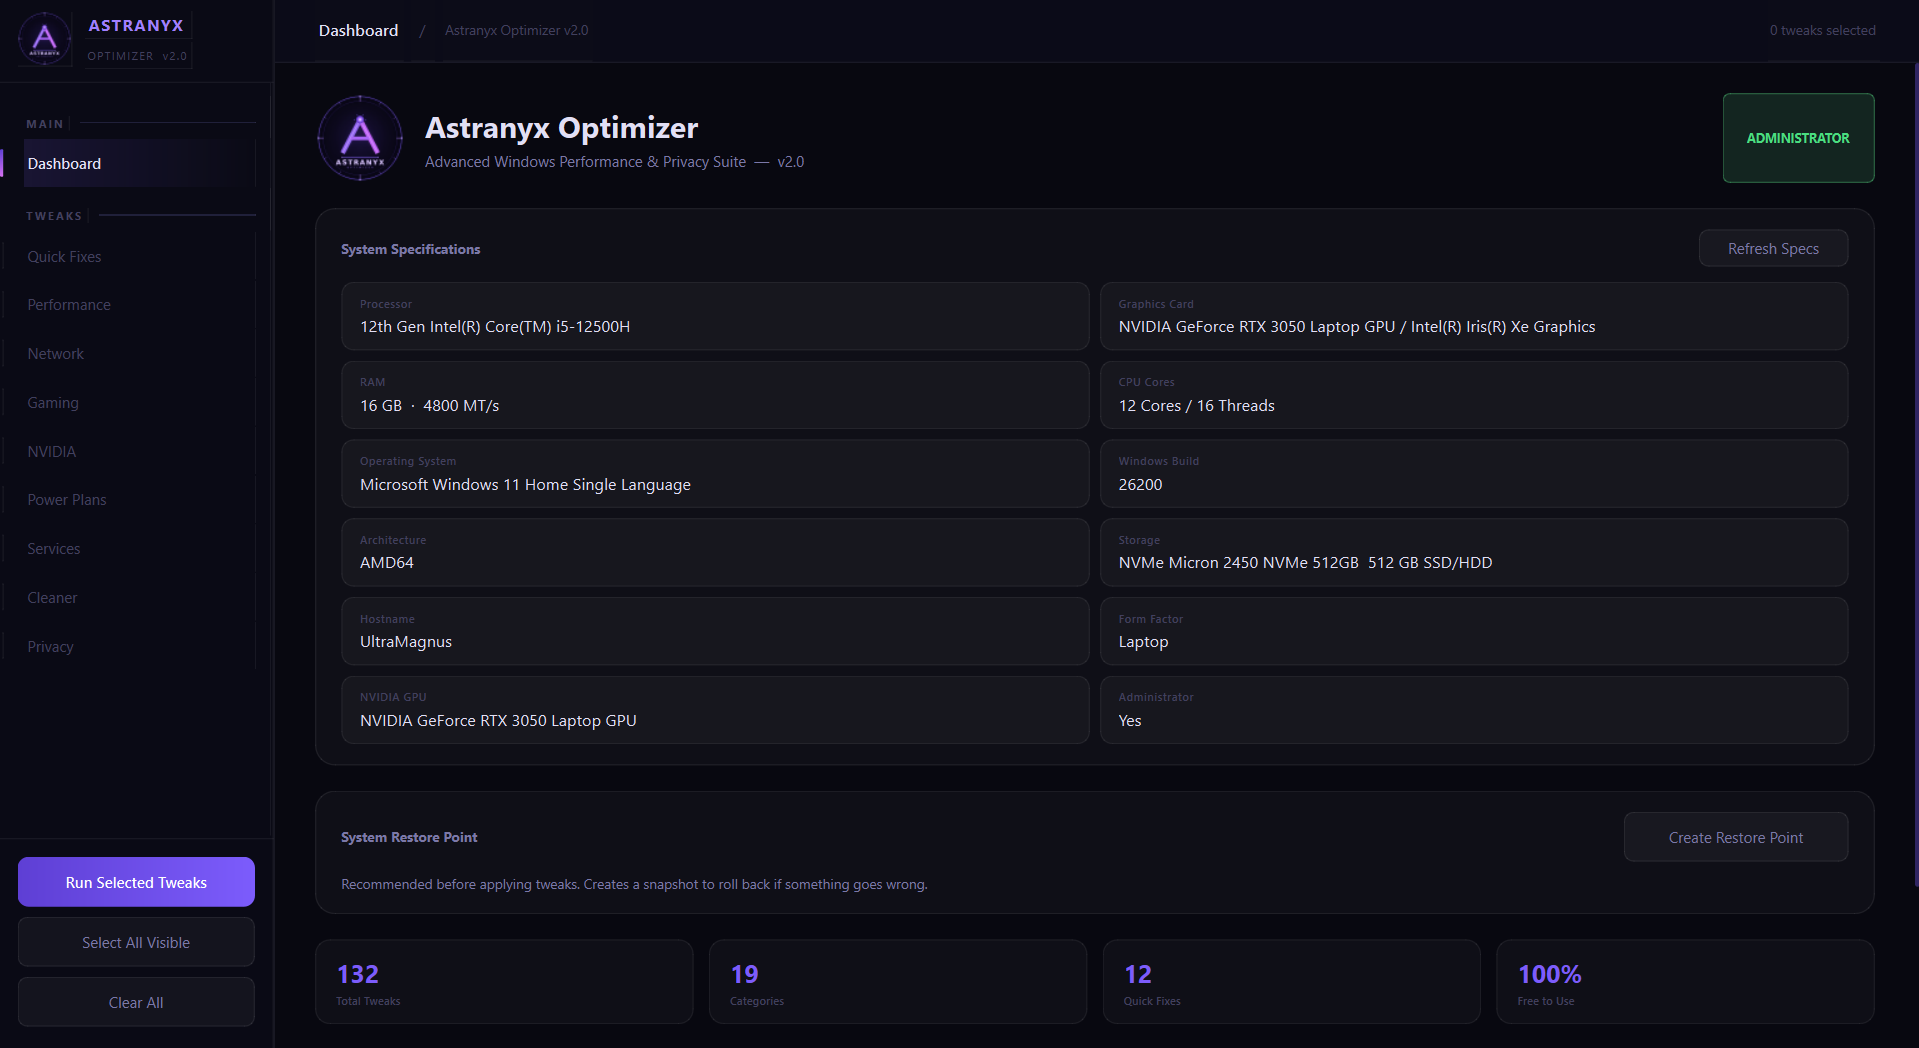Open the Cleaner section
The image size is (1919, 1048).
pyautogui.click(x=51, y=597)
